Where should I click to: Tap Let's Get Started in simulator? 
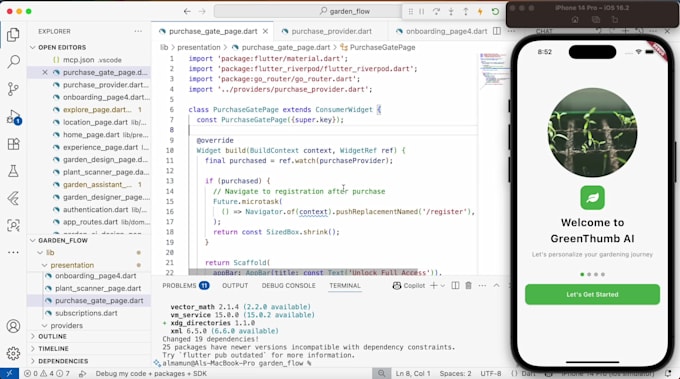point(592,294)
